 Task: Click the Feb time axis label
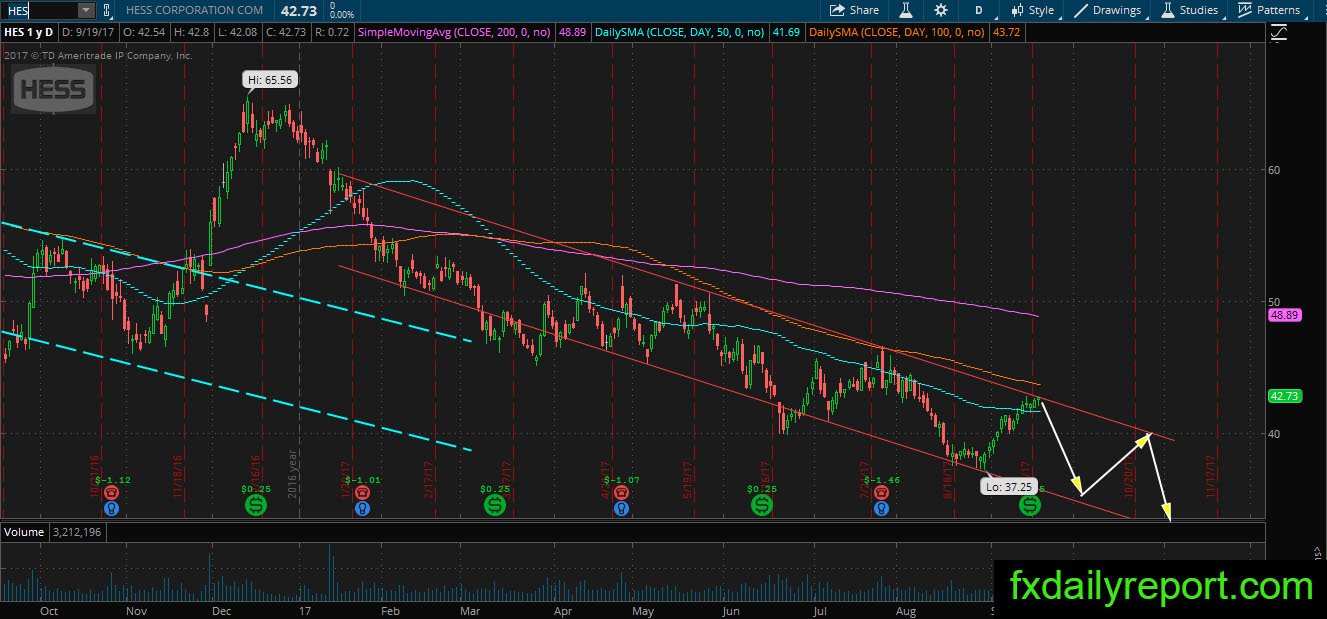pos(390,611)
